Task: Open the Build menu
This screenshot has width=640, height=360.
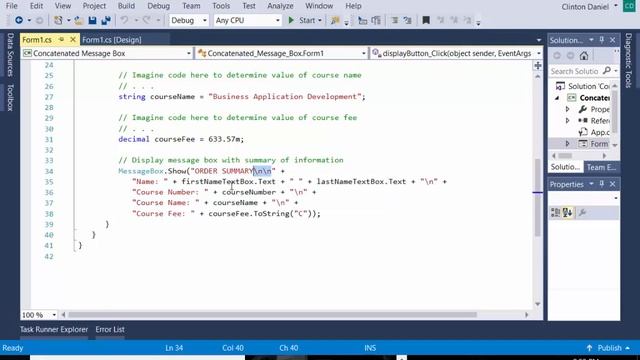Action: tap(126, 6)
